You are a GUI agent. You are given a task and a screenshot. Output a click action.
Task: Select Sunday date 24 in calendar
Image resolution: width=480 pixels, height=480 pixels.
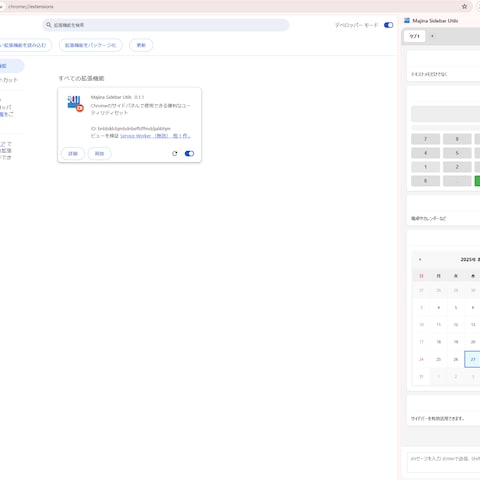pyautogui.click(x=421, y=359)
